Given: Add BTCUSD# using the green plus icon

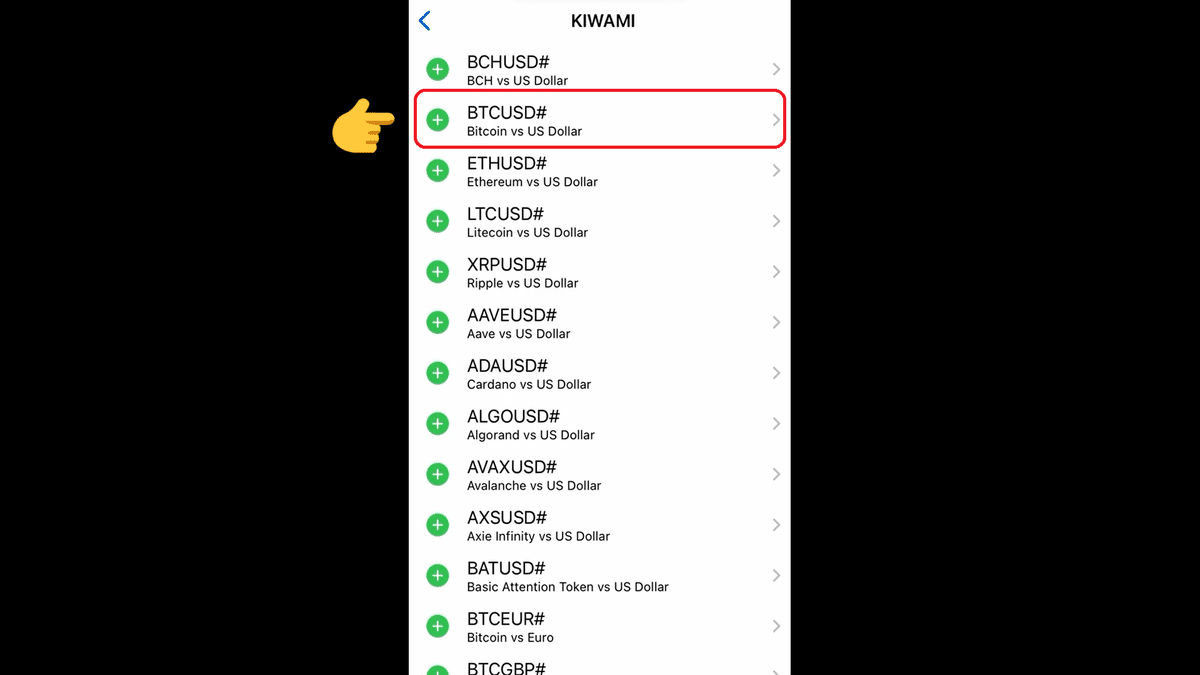Looking at the screenshot, I should (x=437, y=119).
